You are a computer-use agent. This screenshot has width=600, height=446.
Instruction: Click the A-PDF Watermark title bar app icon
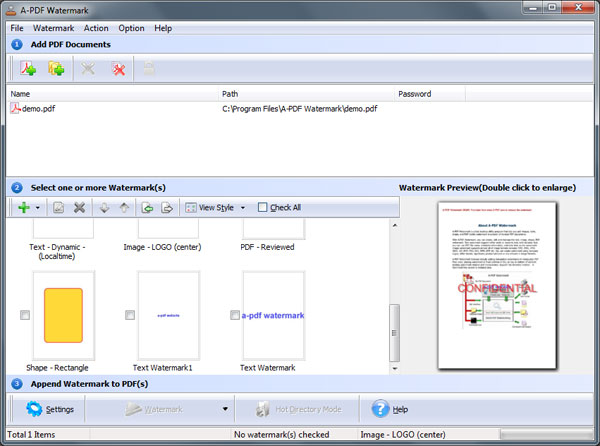pyautogui.click(x=11, y=10)
